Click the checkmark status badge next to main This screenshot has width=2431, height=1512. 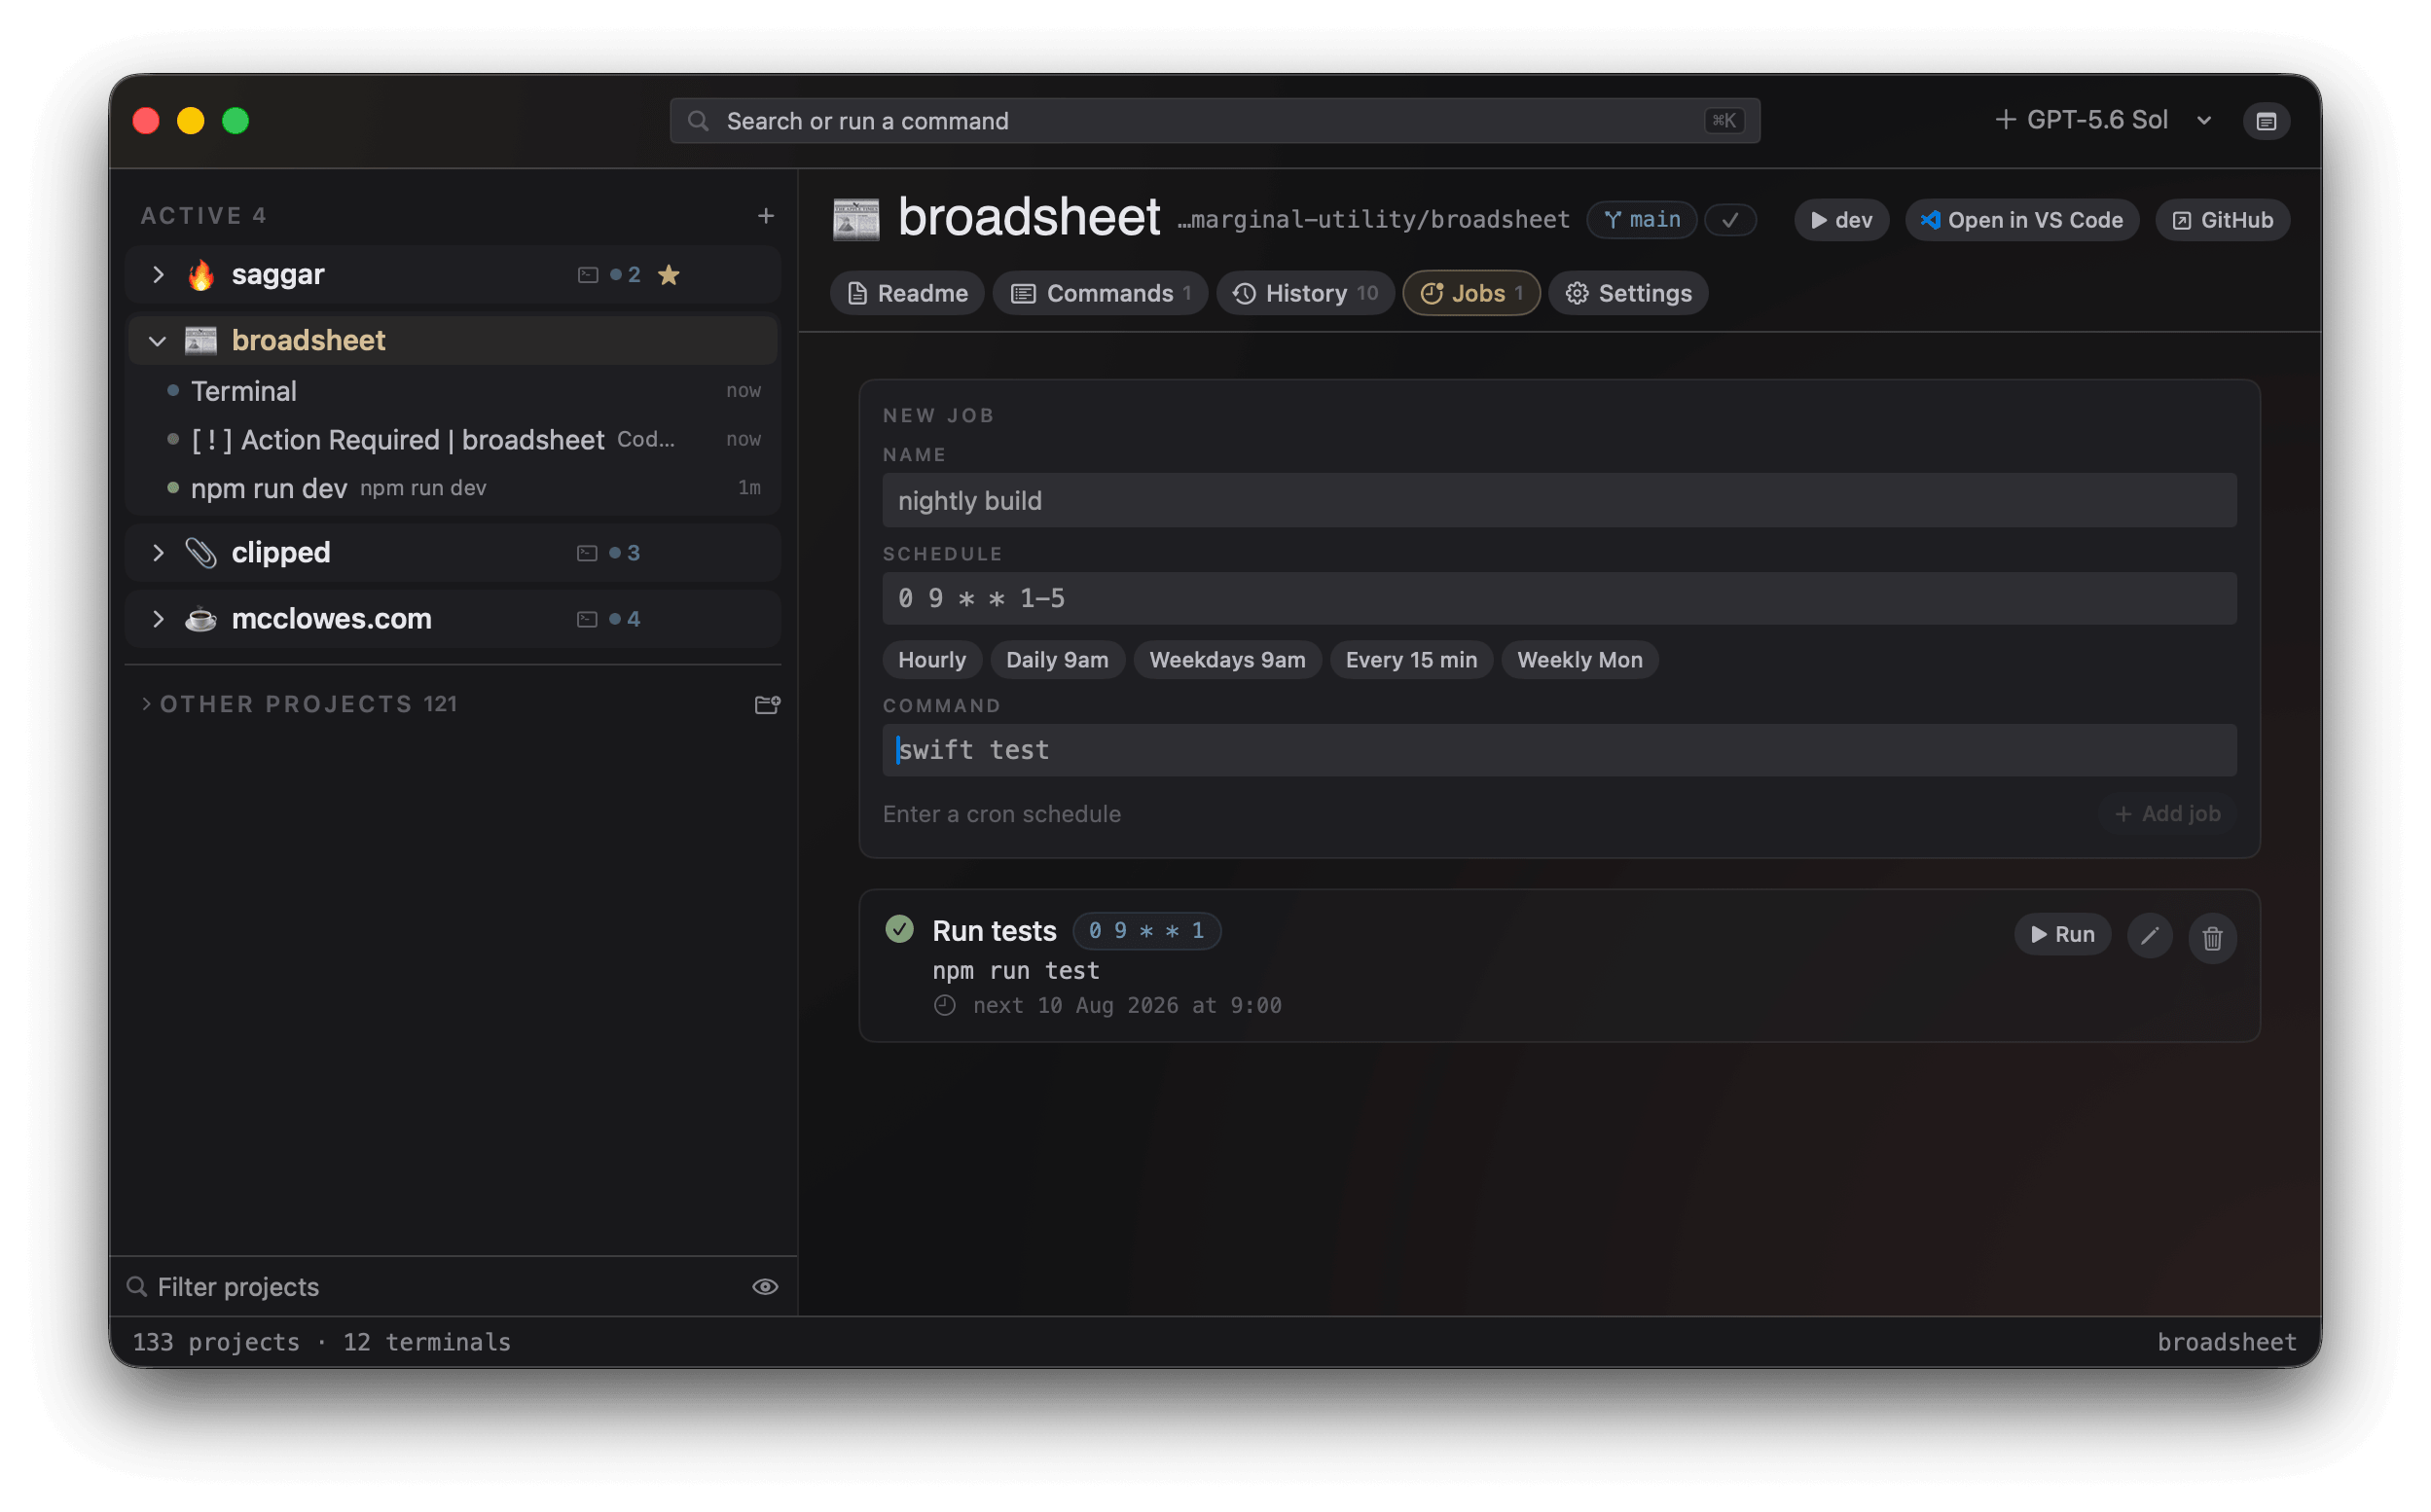tap(1730, 220)
